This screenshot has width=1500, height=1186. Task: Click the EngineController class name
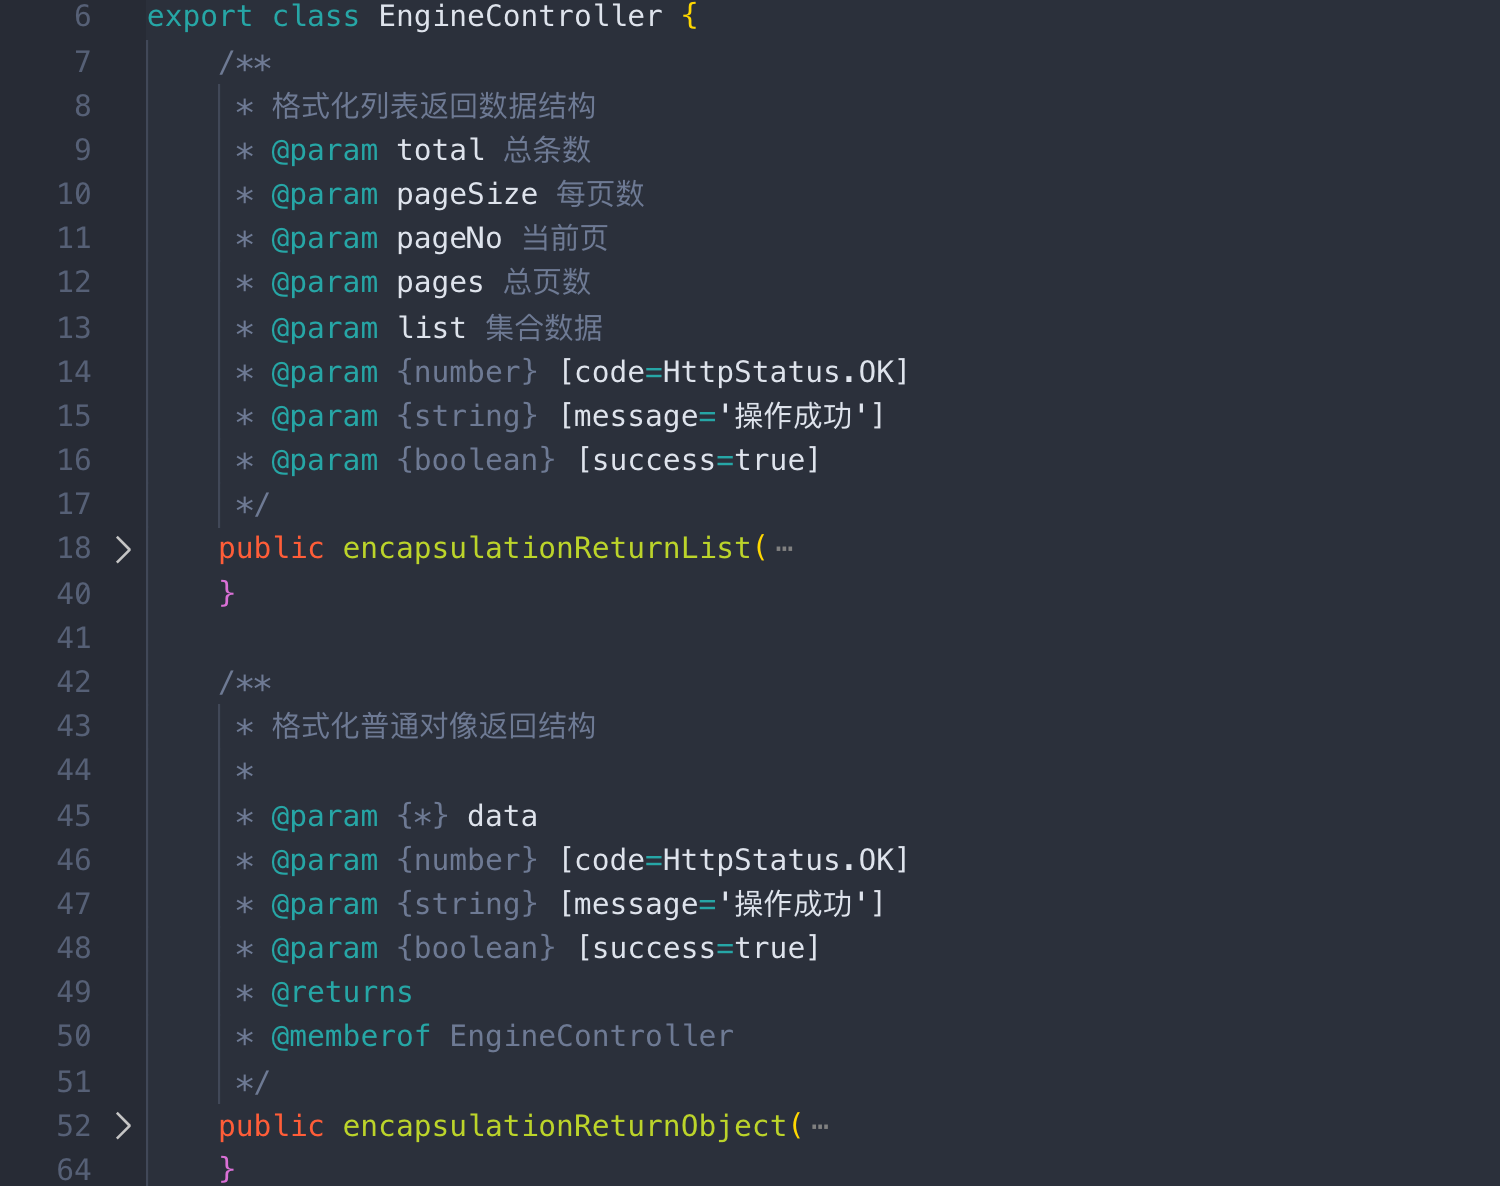coord(520,16)
